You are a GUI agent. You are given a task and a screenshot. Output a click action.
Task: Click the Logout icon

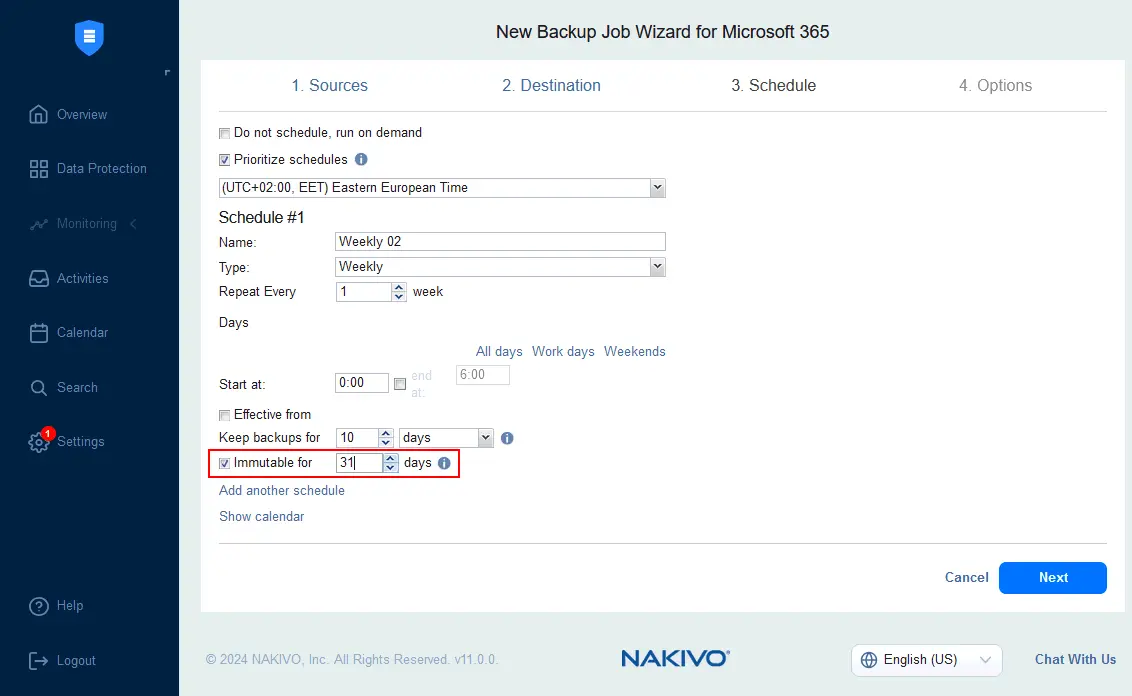[38, 661]
